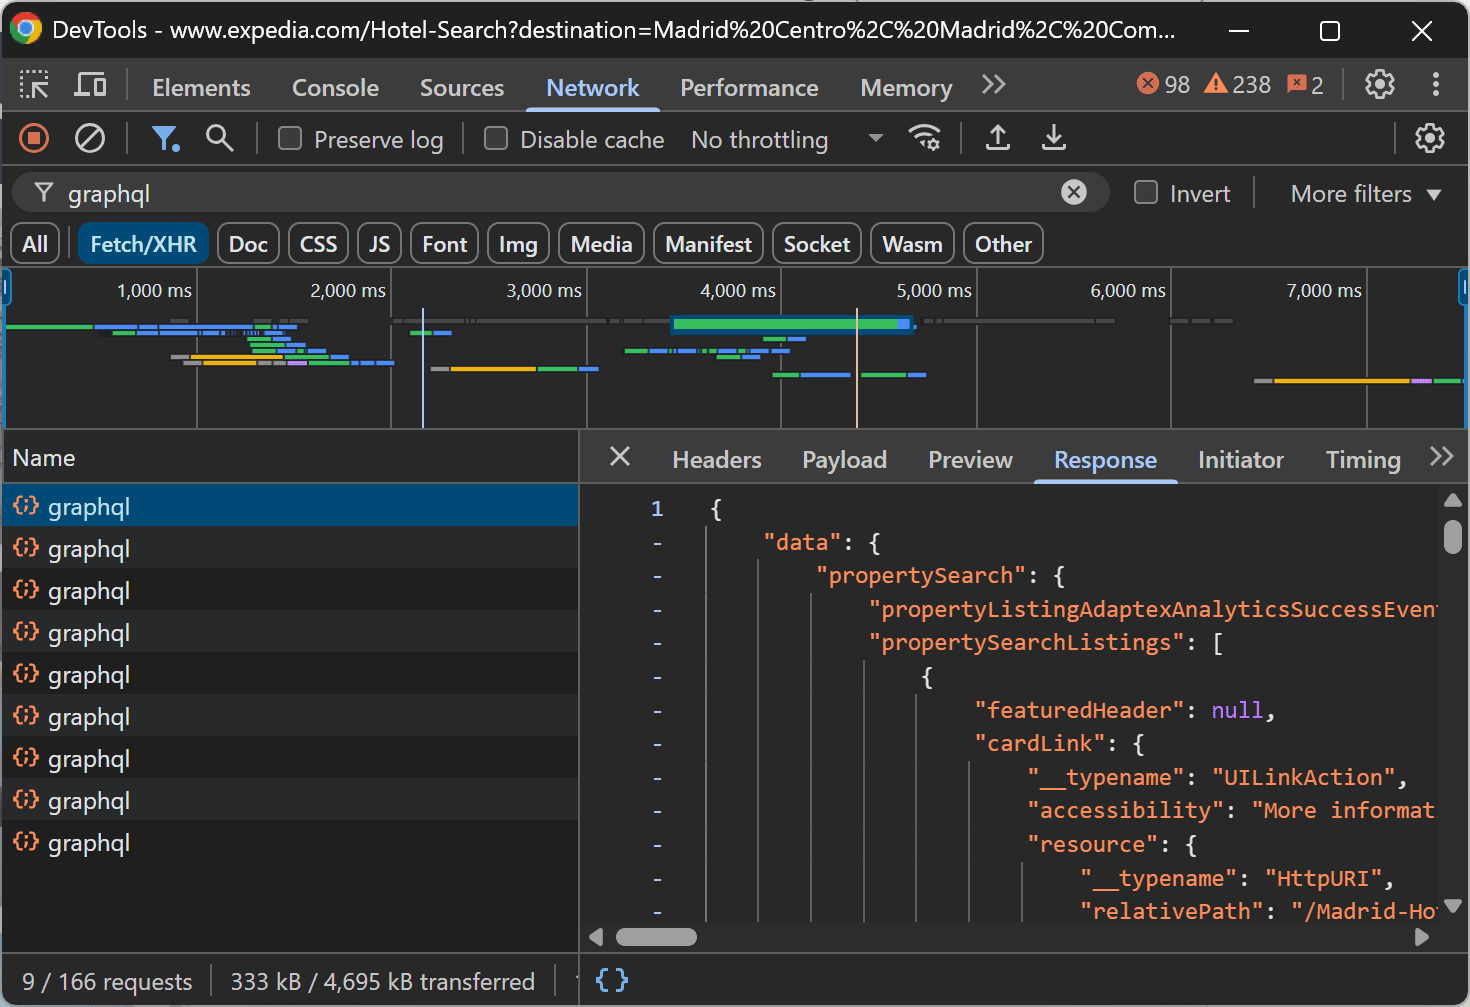Viewport: 1470px width, 1007px height.
Task: Show more DevTools panels chevron
Action: click(x=993, y=85)
